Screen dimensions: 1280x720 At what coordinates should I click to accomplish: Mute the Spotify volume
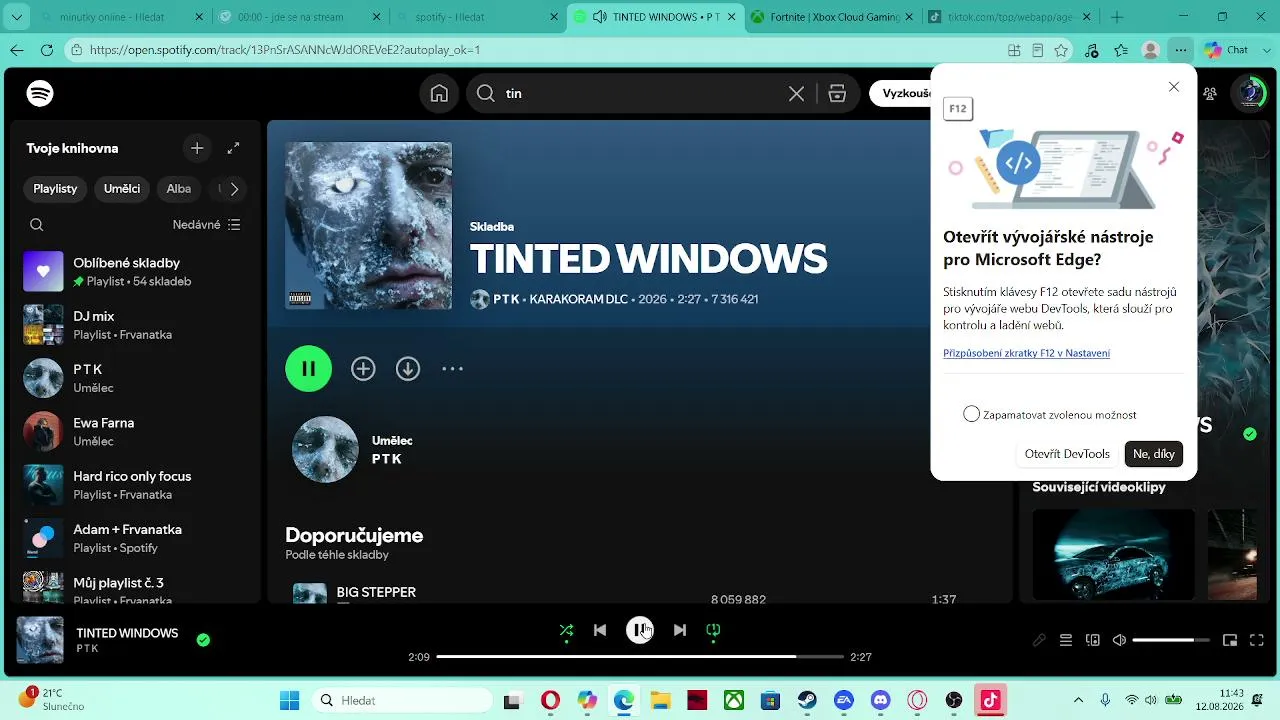coord(1119,640)
